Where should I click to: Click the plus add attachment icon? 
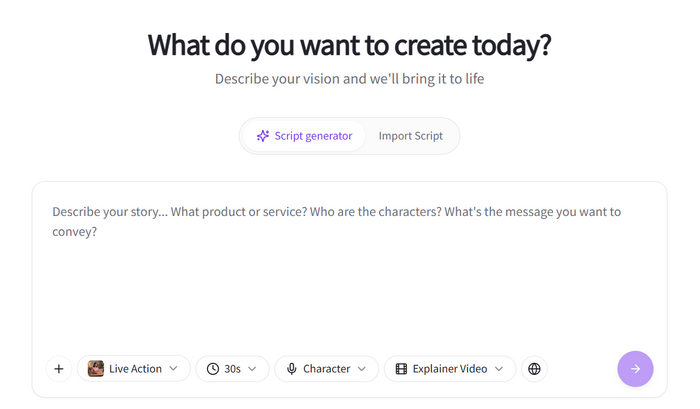click(x=59, y=369)
